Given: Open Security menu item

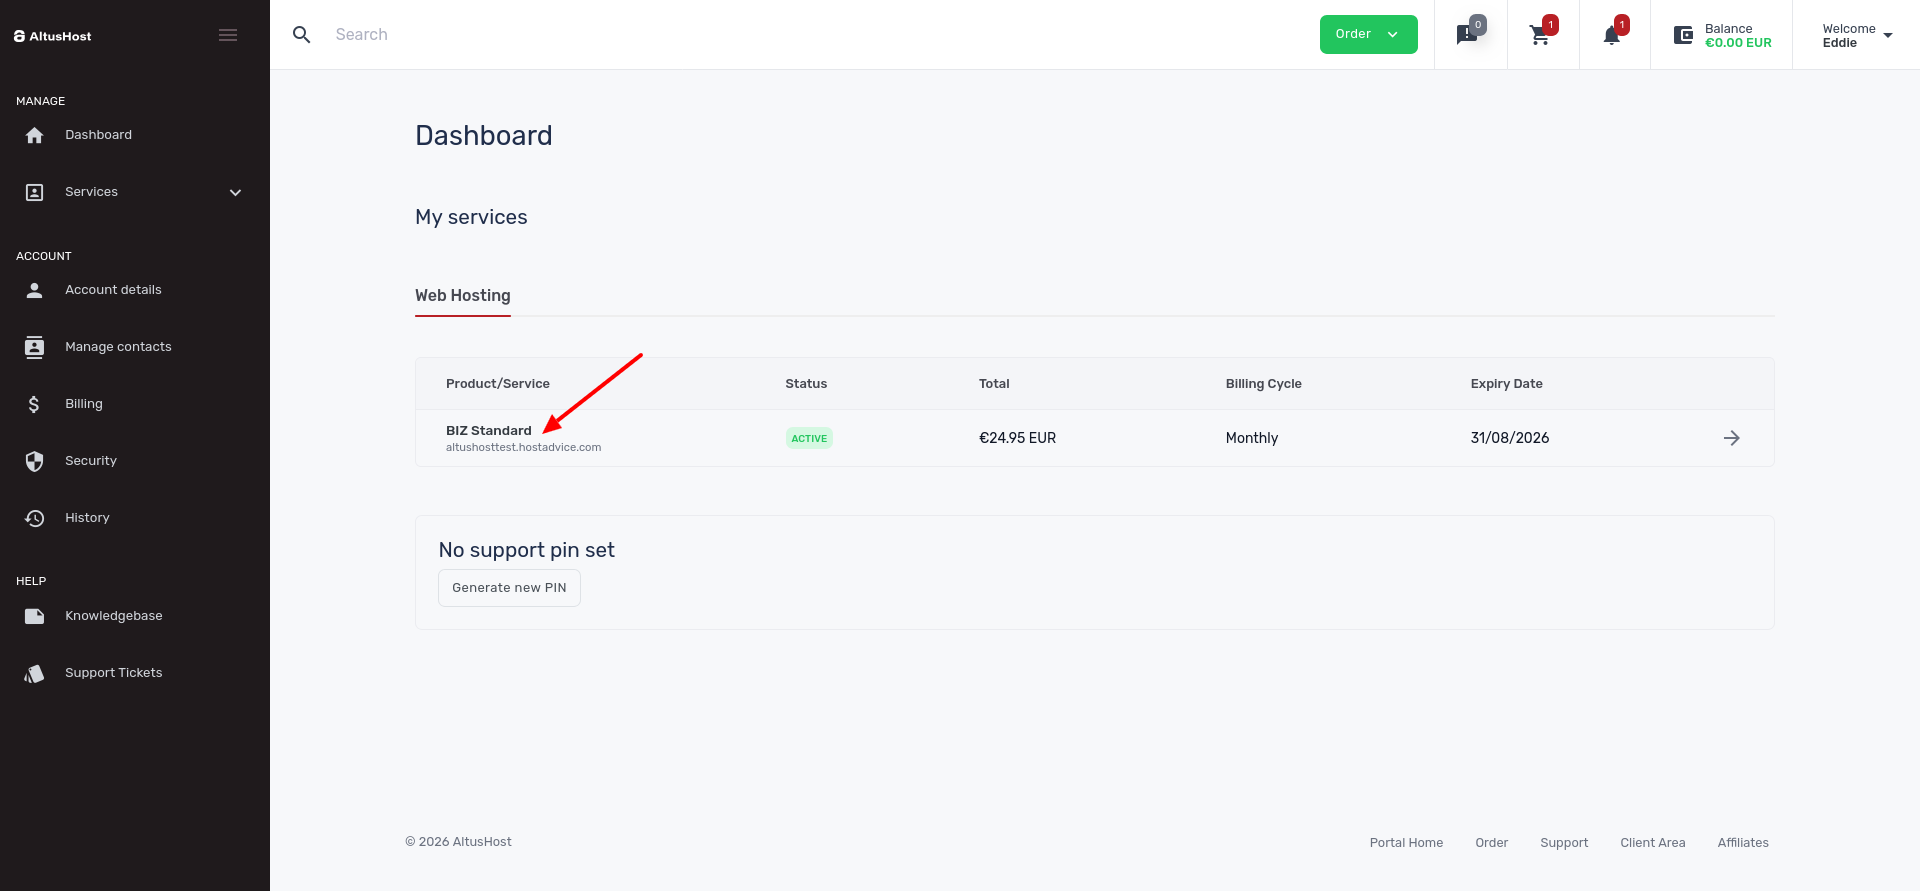Looking at the screenshot, I should point(91,461).
